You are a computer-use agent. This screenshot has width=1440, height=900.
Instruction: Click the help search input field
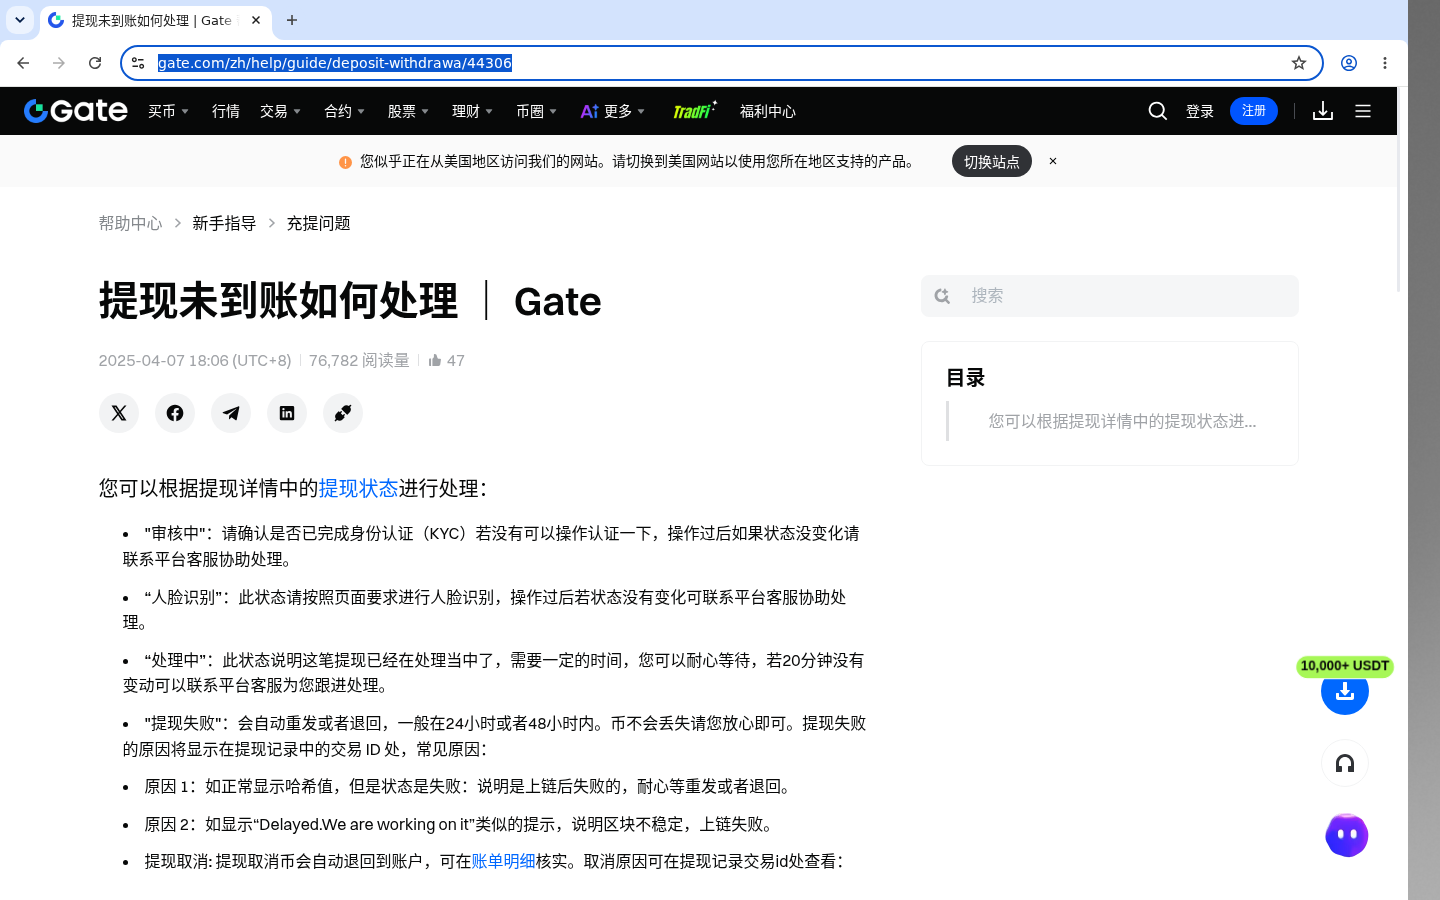(1110, 296)
